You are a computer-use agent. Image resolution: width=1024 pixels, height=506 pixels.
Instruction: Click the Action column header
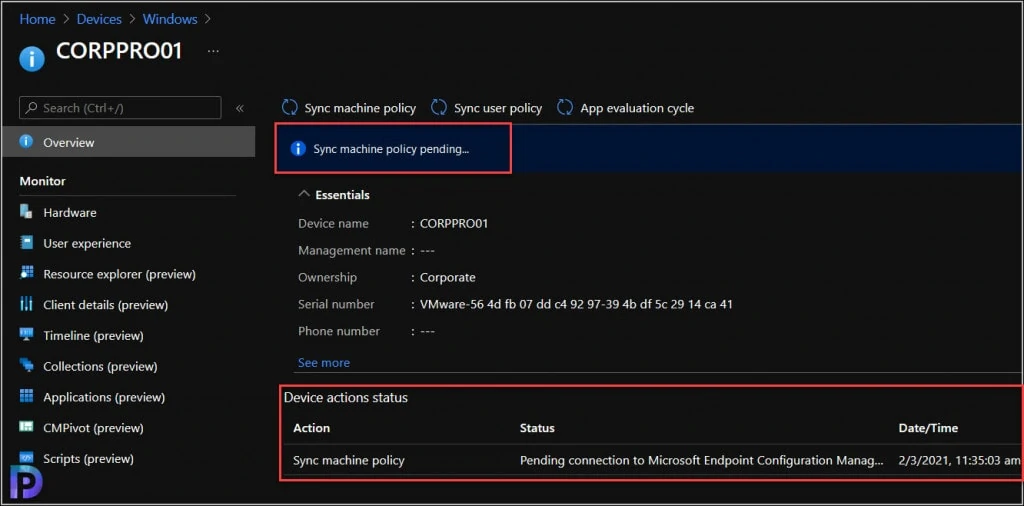(312, 428)
